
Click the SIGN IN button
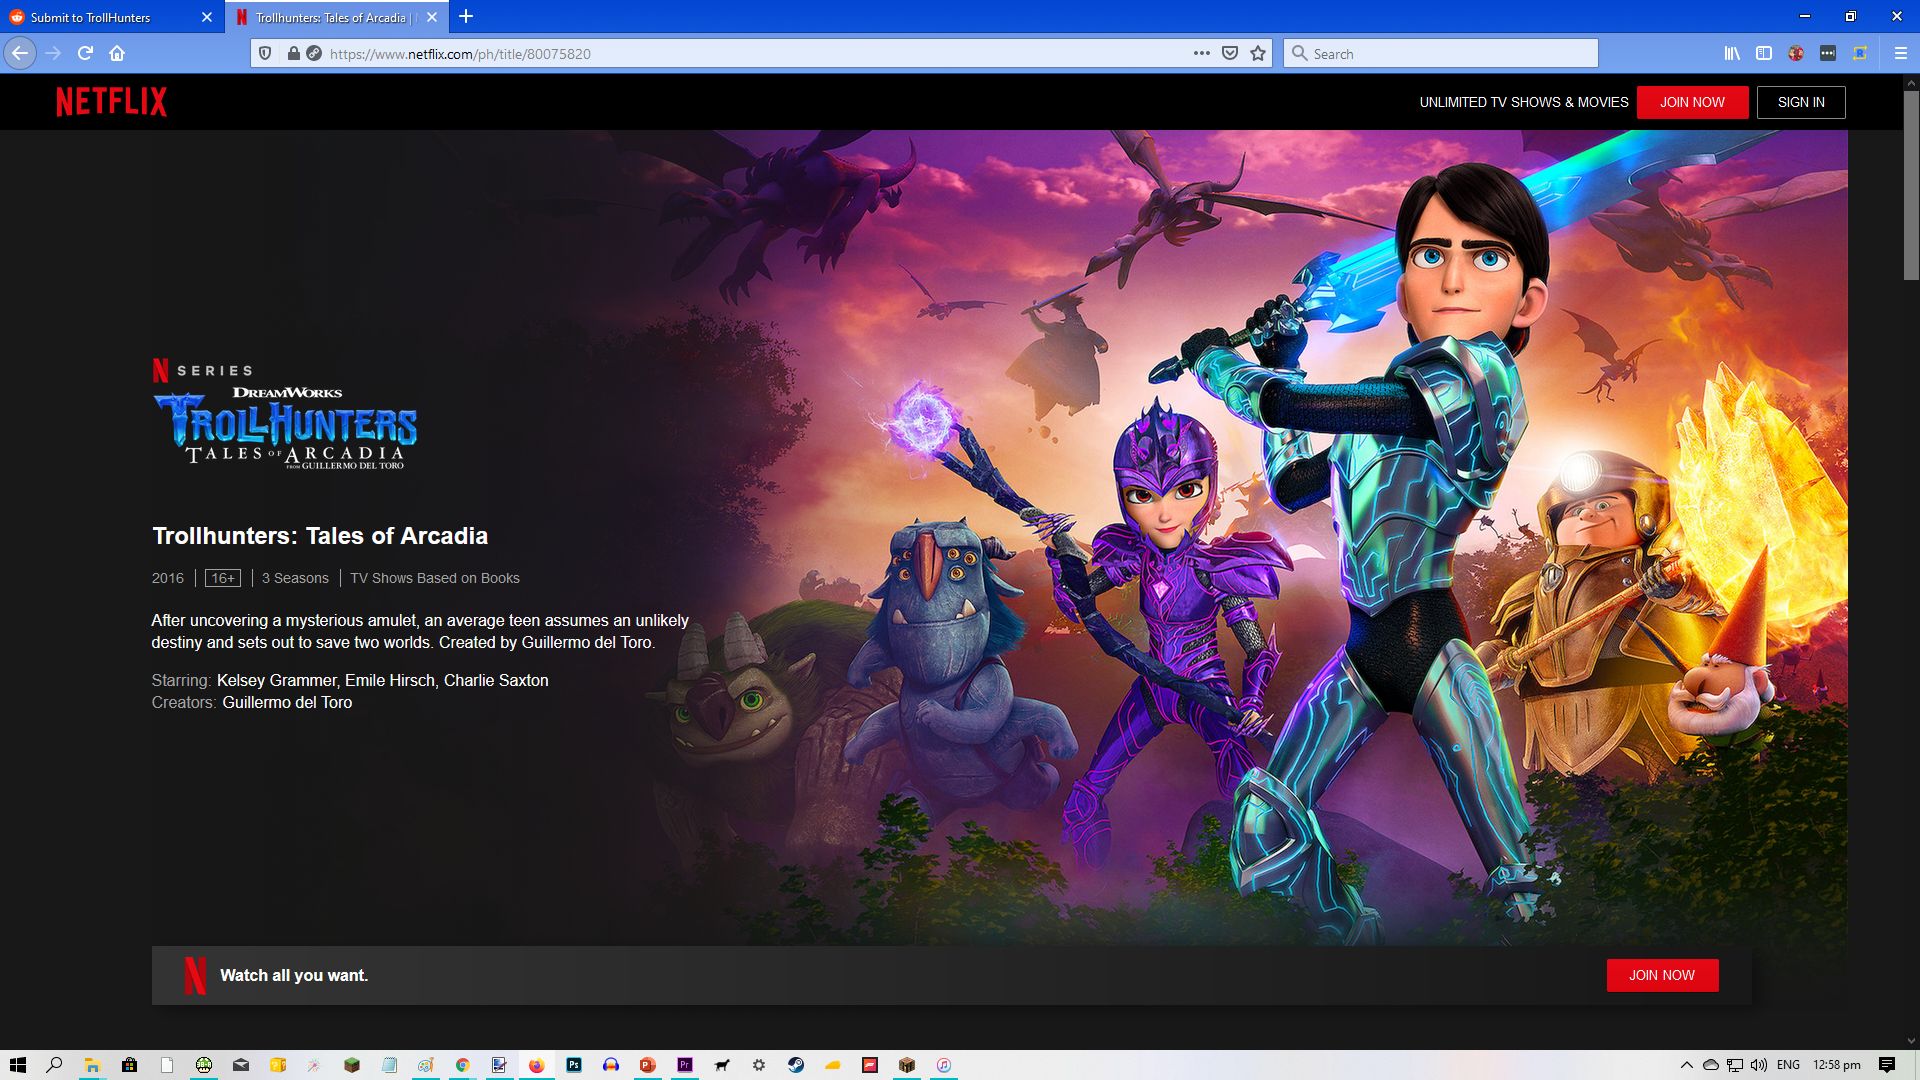click(1800, 102)
